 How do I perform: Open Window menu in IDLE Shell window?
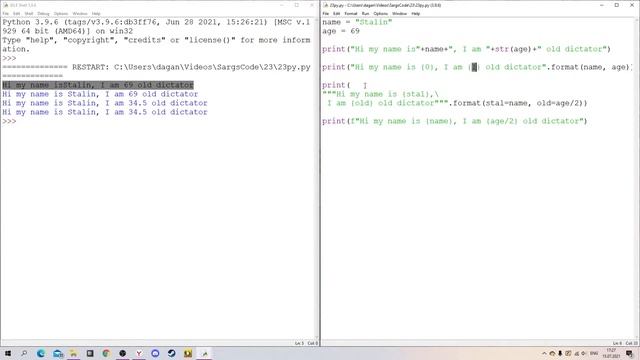coord(80,13)
